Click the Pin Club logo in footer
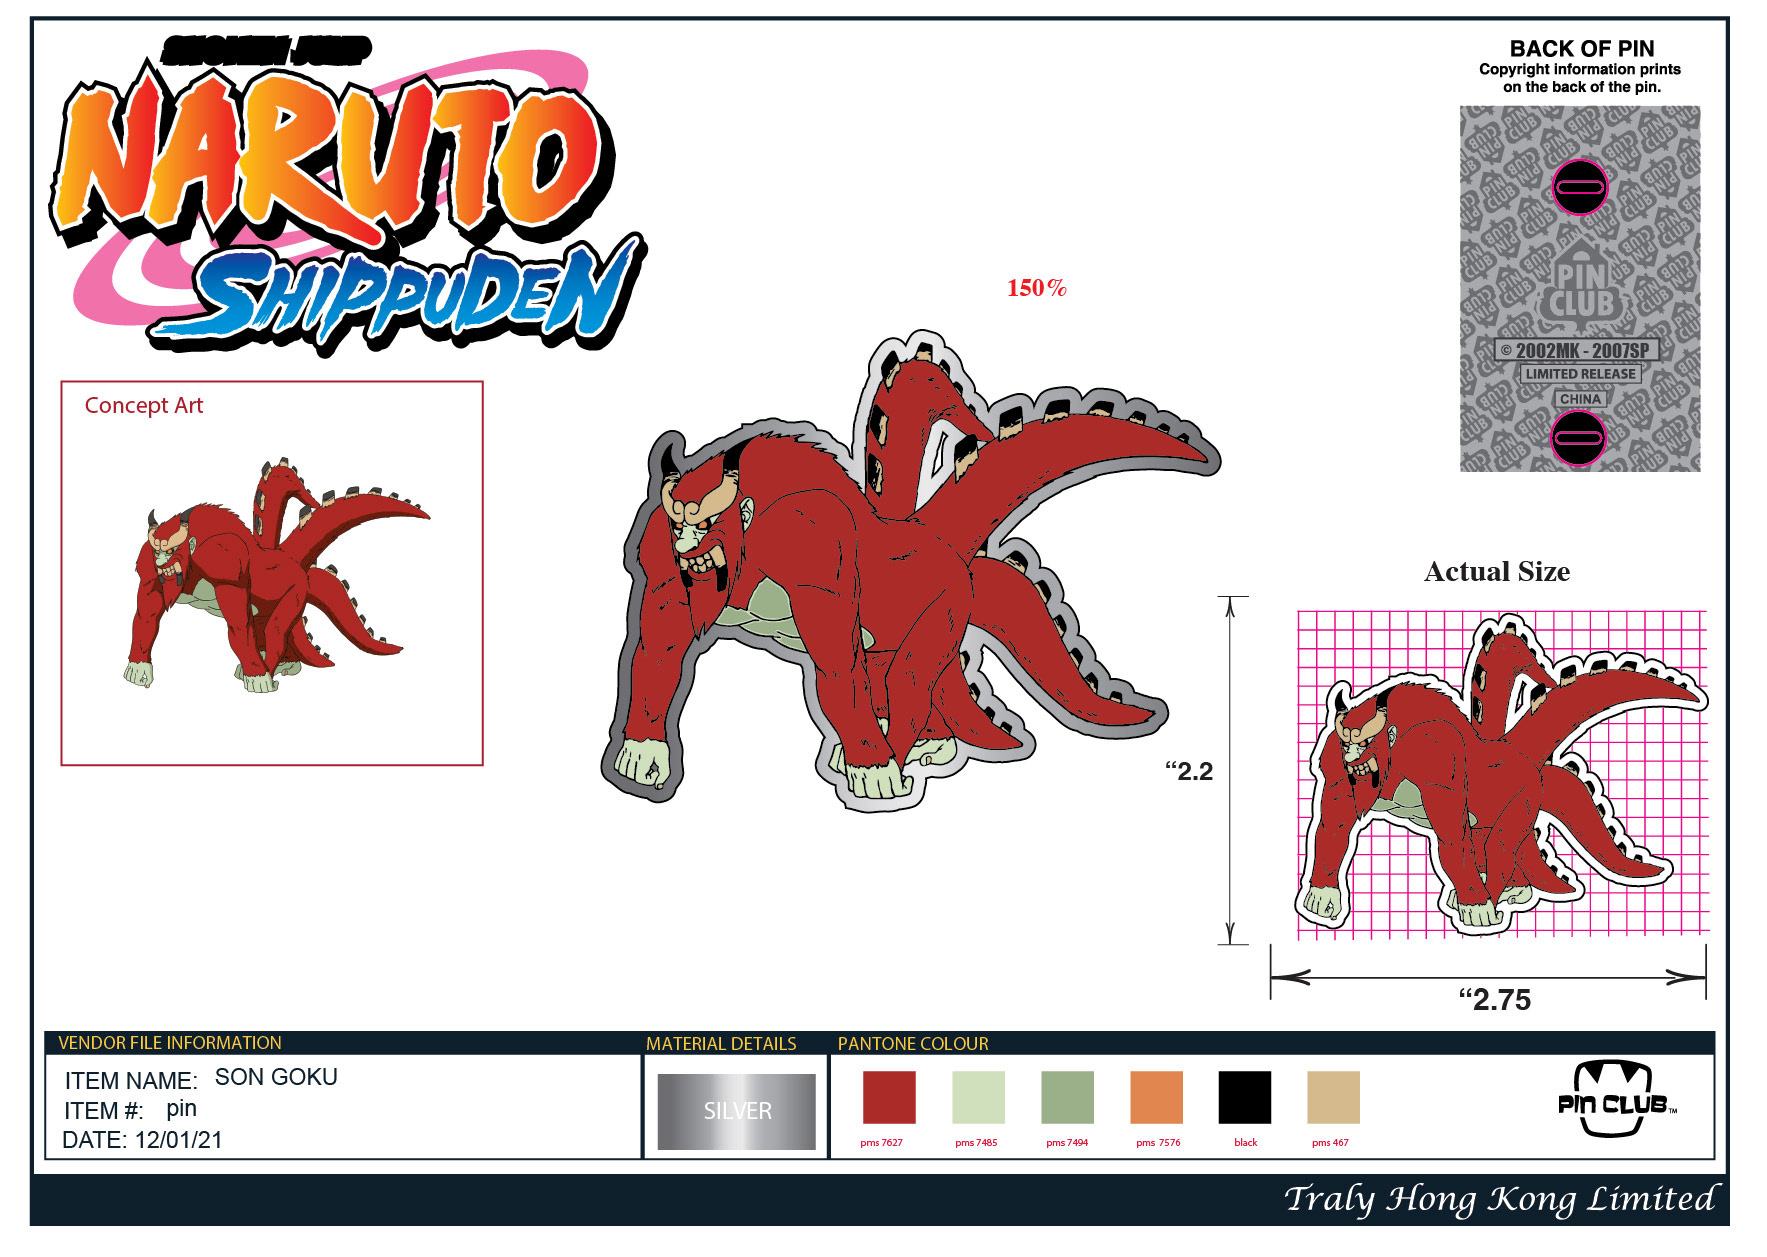The height and width of the screenshot is (1257, 1767). point(1617,1100)
